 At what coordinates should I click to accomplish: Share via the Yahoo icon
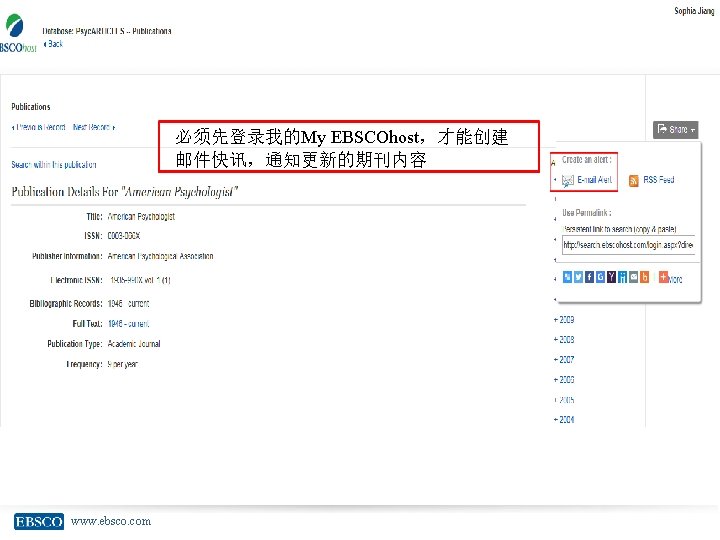[612, 277]
